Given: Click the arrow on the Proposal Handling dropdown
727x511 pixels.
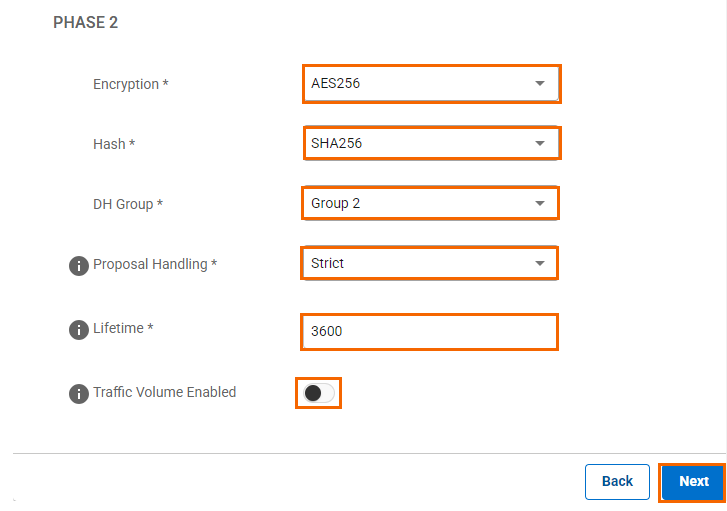Looking at the screenshot, I should pos(540,264).
